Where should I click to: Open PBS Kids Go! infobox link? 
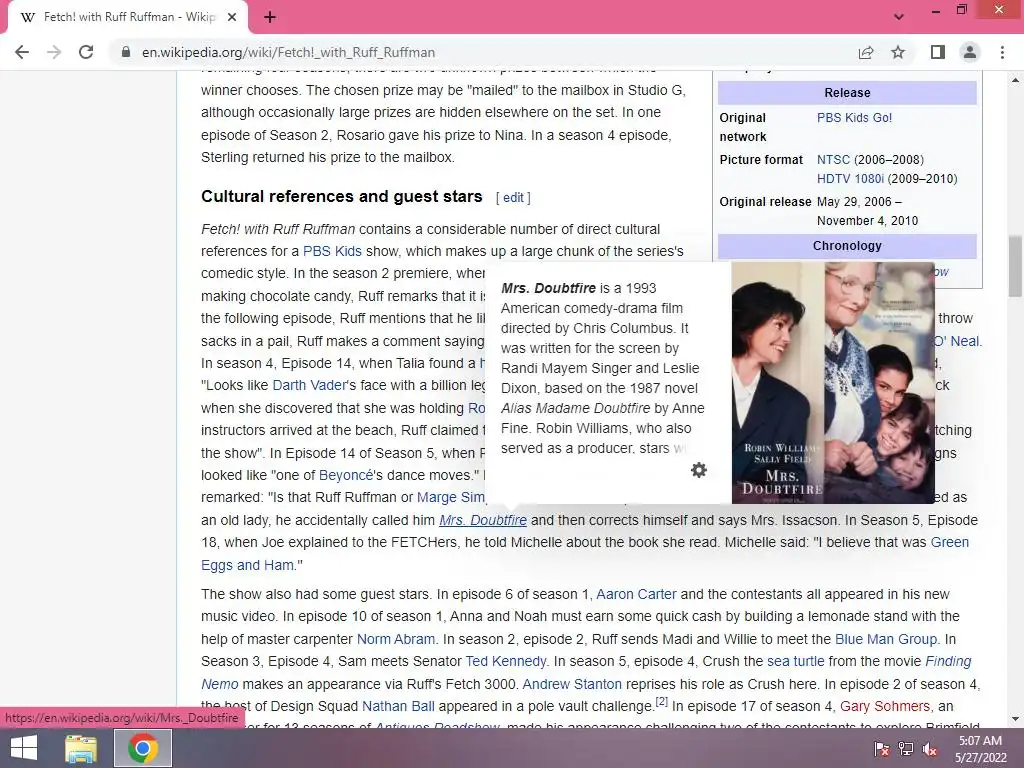(x=854, y=118)
